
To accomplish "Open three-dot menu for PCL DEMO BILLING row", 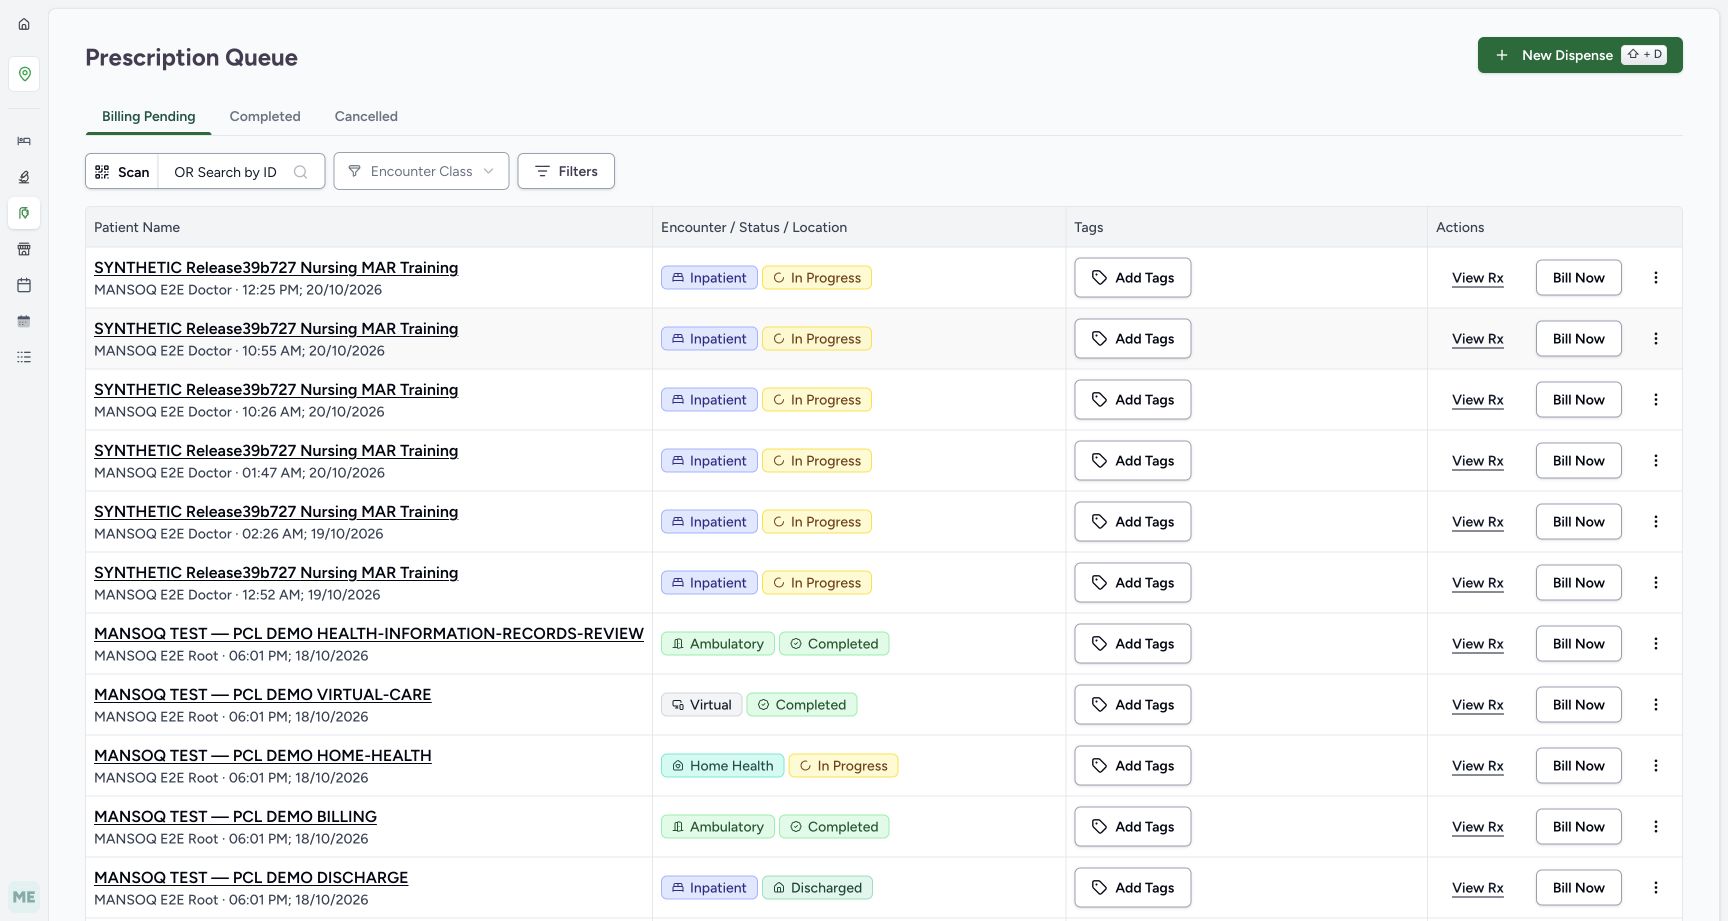I will click(x=1656, y=827).
